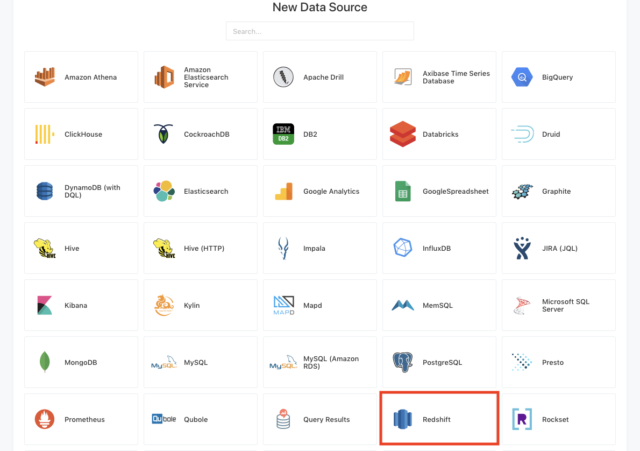This screenshot has width=640, height=451.
Task: Pick the 'Microsoft SQL Server' label
Action: [566, 305]
